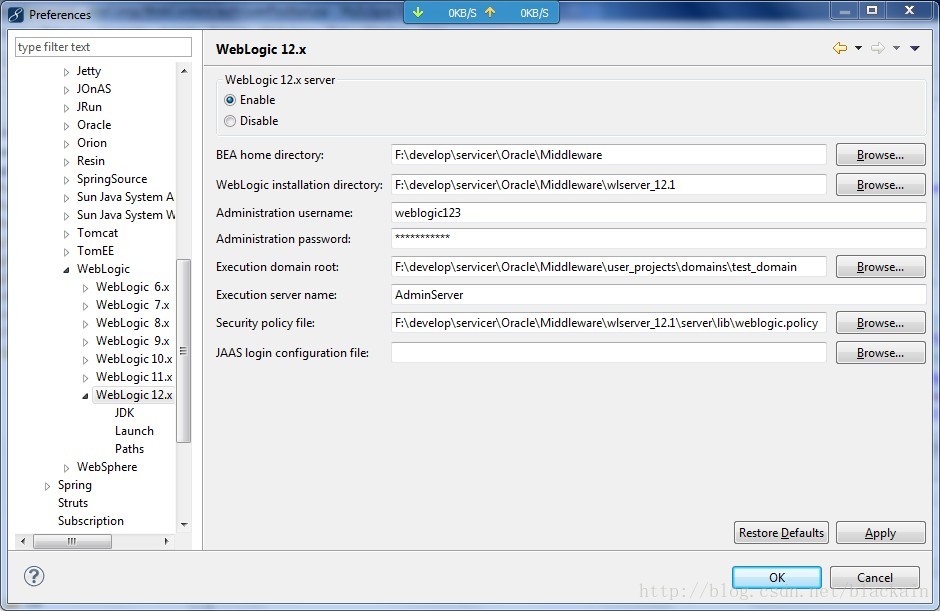The image size is (940, 611).
Task: Select Sun Java System A entry
Action: (x=125, y=197)
